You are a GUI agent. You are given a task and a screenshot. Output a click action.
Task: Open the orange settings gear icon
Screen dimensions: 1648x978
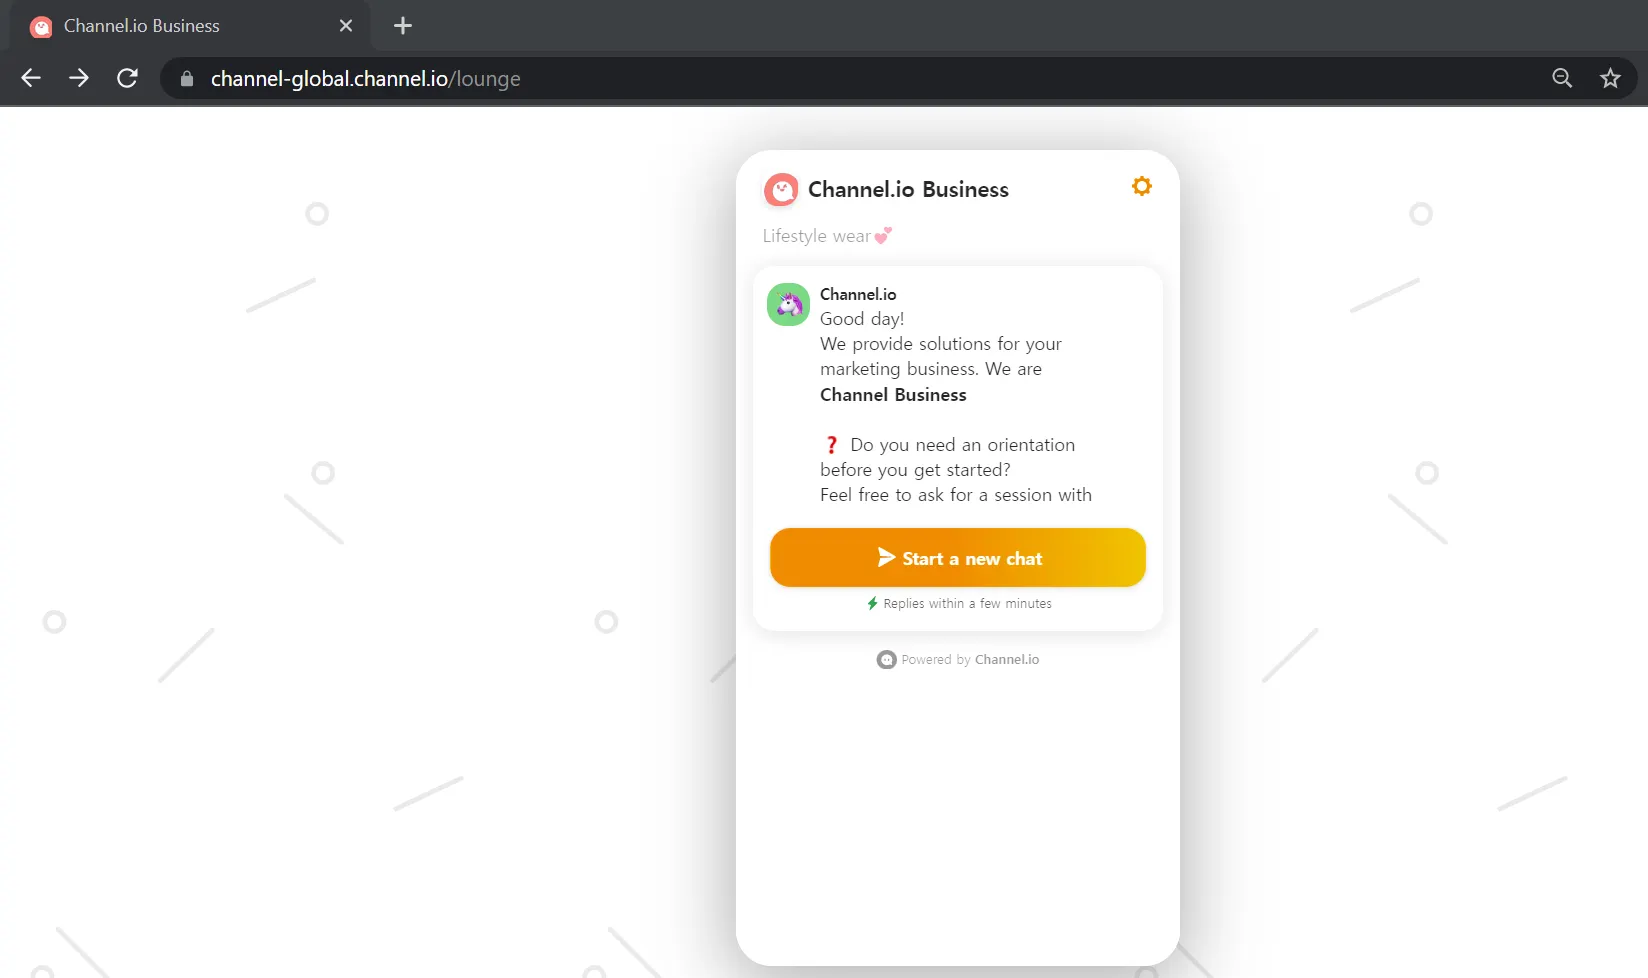pos(1141,187)
